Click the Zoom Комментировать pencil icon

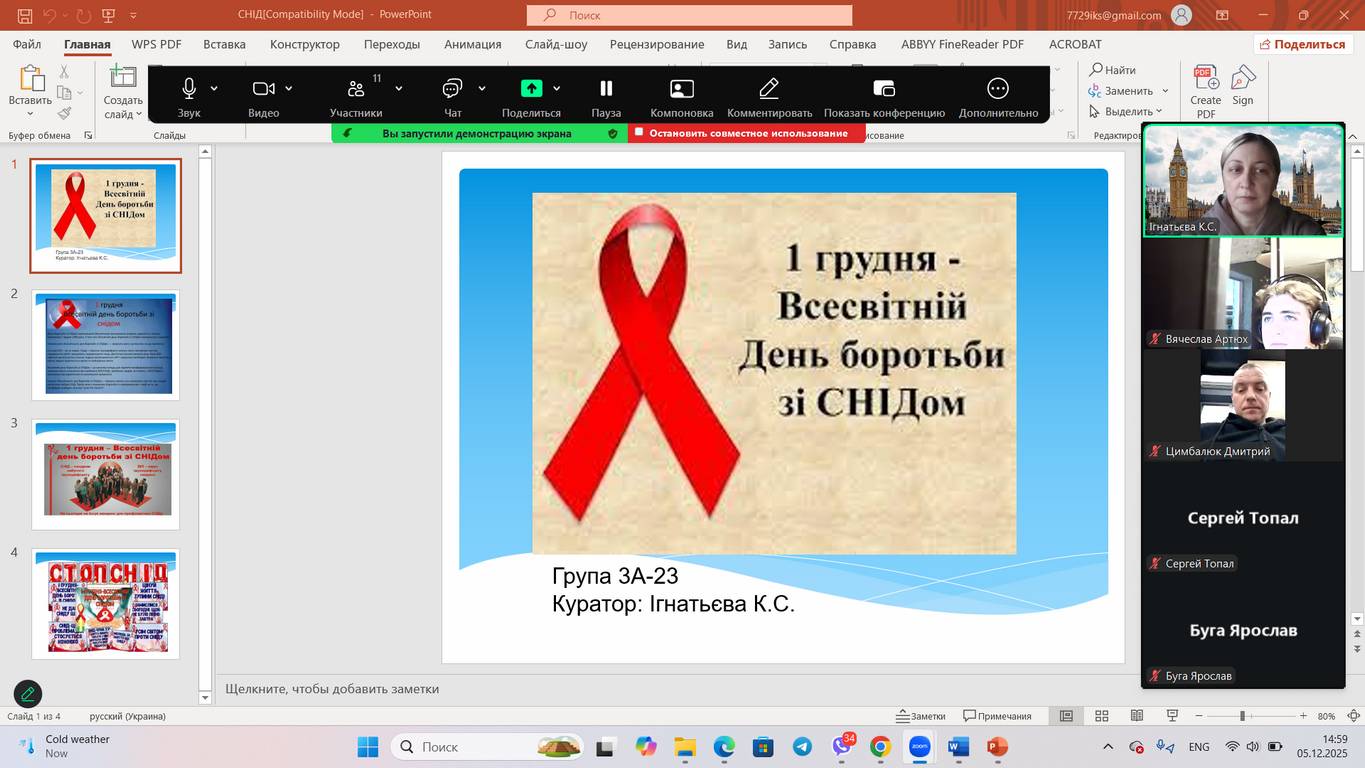tap(769, 89)
